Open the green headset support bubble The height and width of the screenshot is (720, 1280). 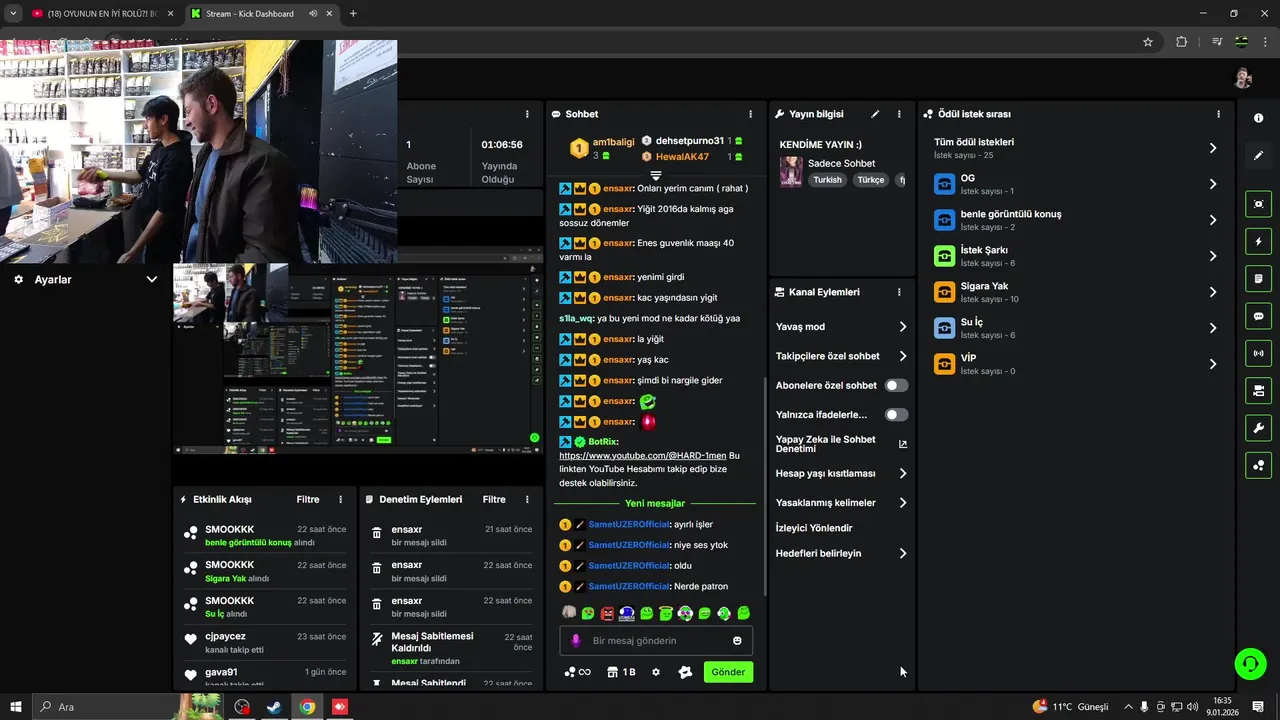click(1250, 664)
